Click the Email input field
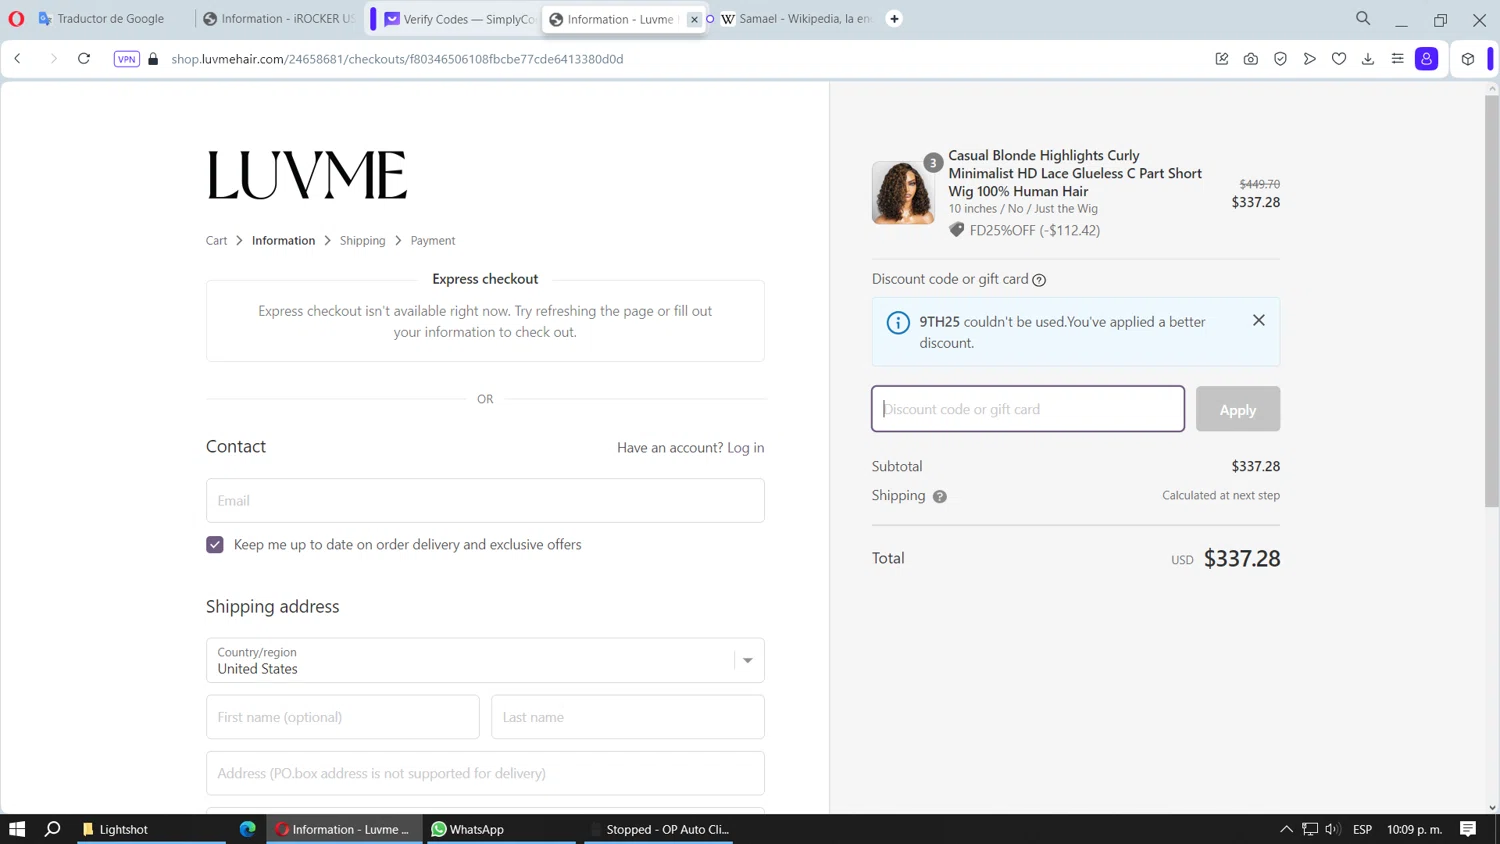The height and width of the screenshot is (844, 1500). [x=485, y=500]
